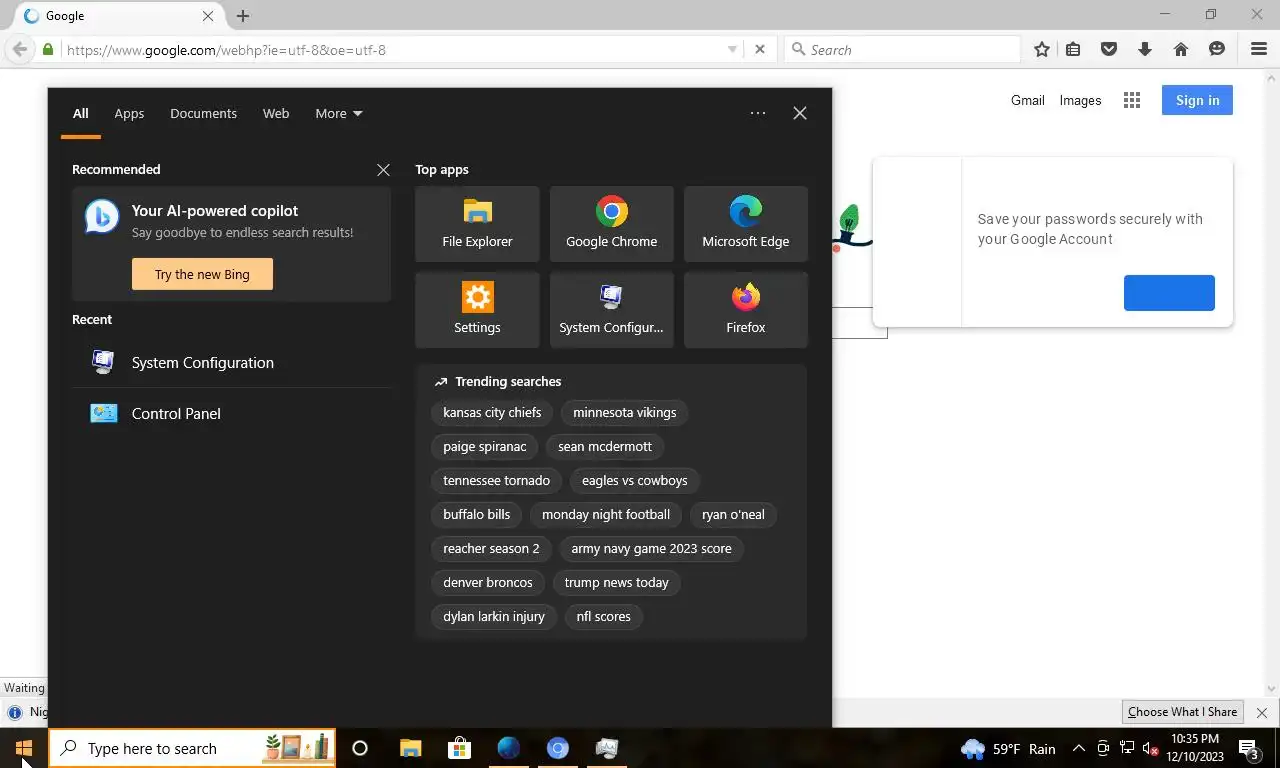Search trending army navy game 2023 score
Viewport: 1280px width, 768px height.
pyautogui.click(x=651, y=548)
